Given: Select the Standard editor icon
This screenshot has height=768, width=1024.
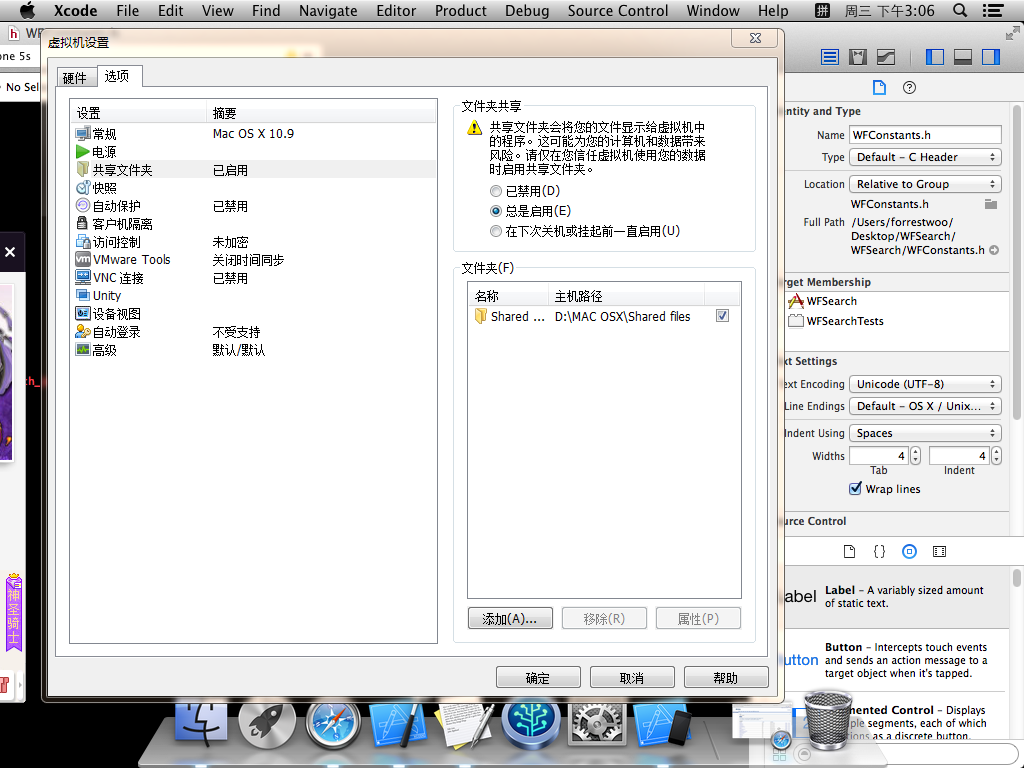Looking at the screenshot, I should pos(830,57).
